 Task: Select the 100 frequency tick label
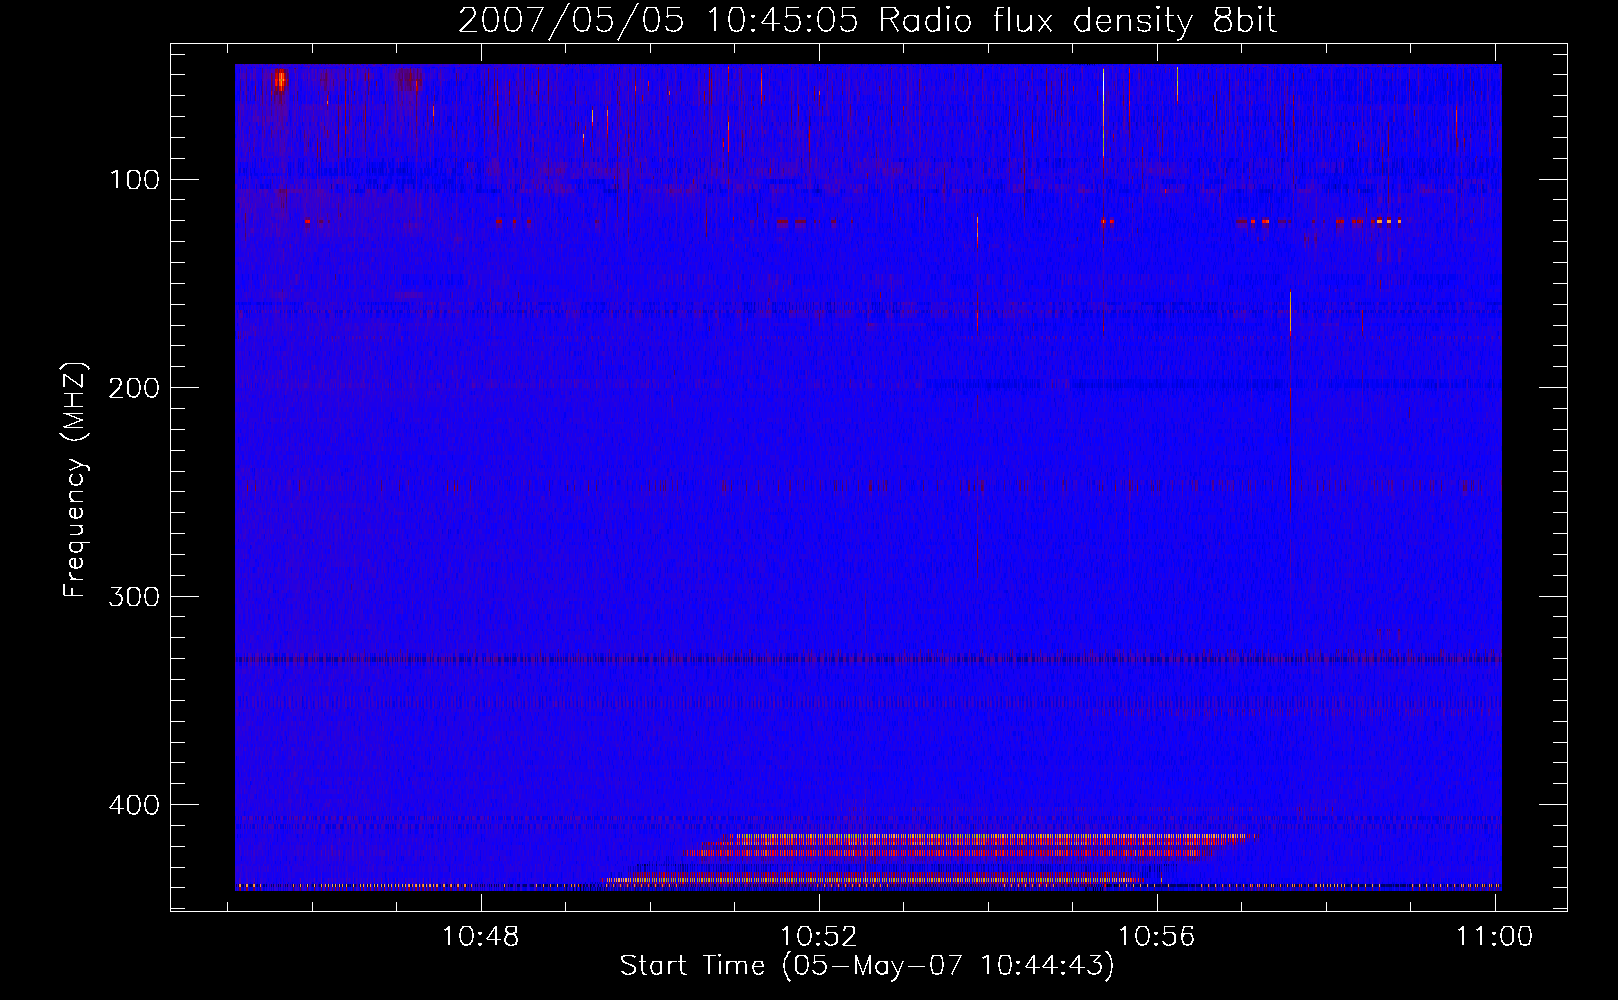[x=136, y=180]
